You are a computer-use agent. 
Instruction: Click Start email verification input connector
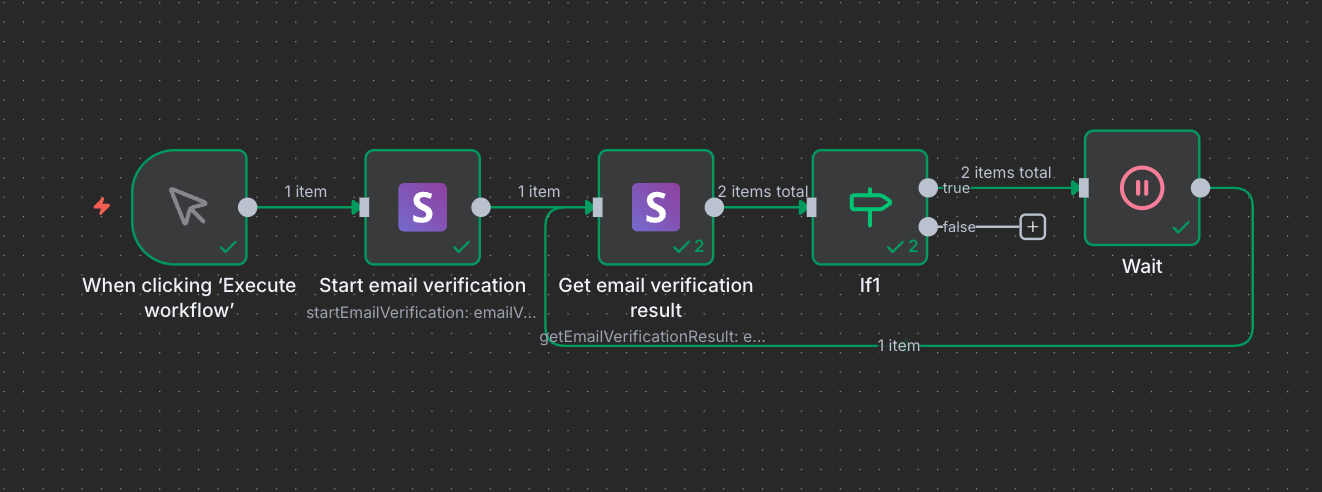tap(365, 207)
